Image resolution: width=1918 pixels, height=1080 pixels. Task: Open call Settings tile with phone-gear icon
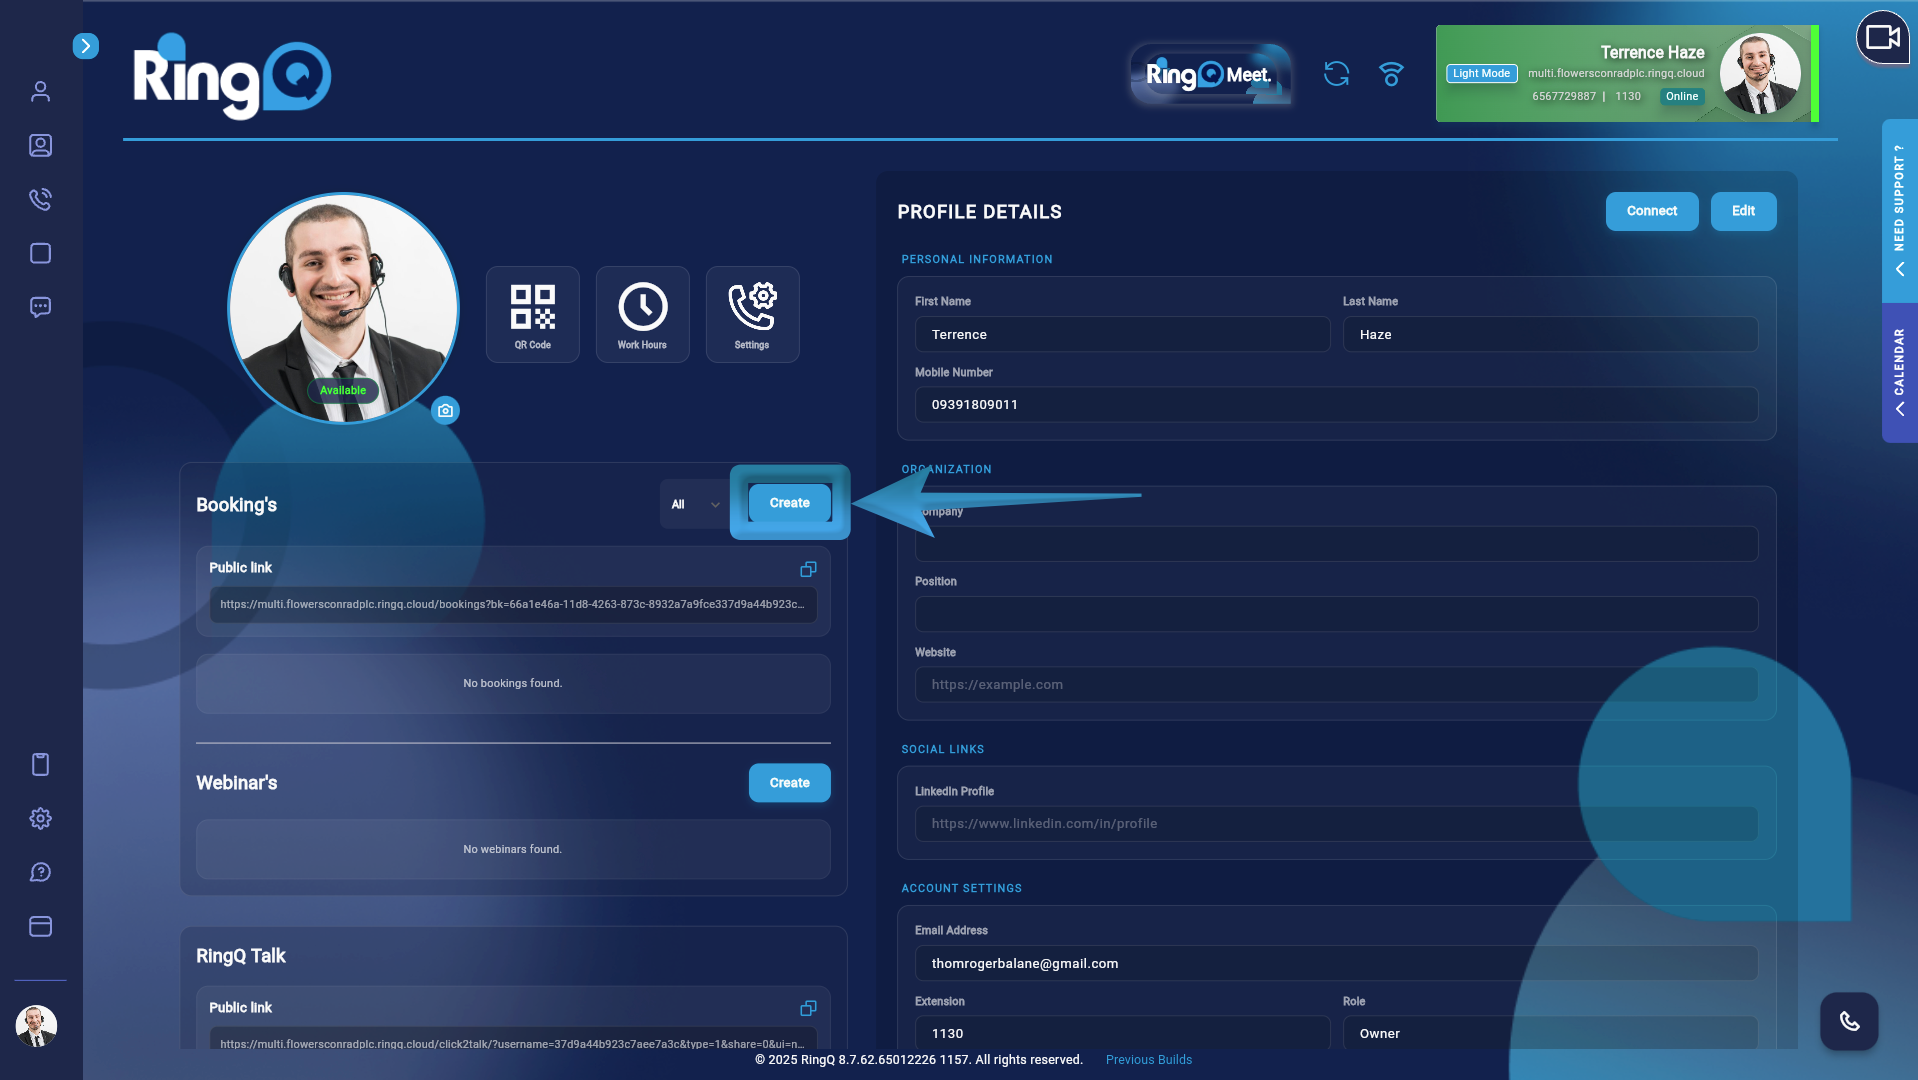[752, 314]
